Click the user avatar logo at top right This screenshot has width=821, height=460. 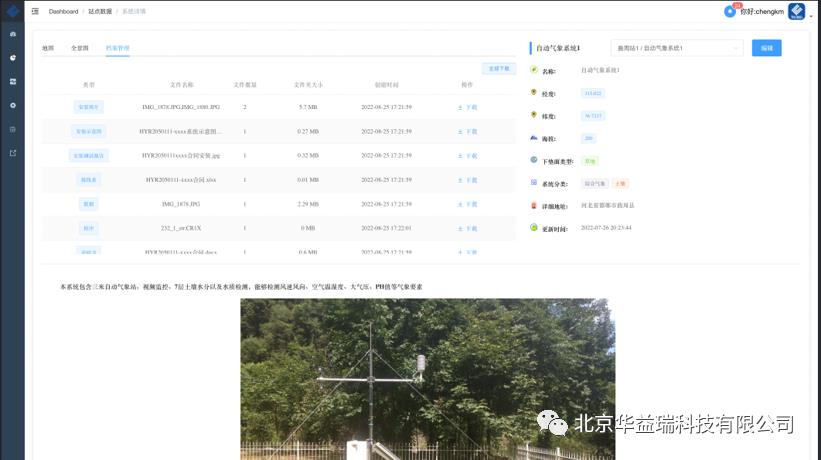[796, 11]
